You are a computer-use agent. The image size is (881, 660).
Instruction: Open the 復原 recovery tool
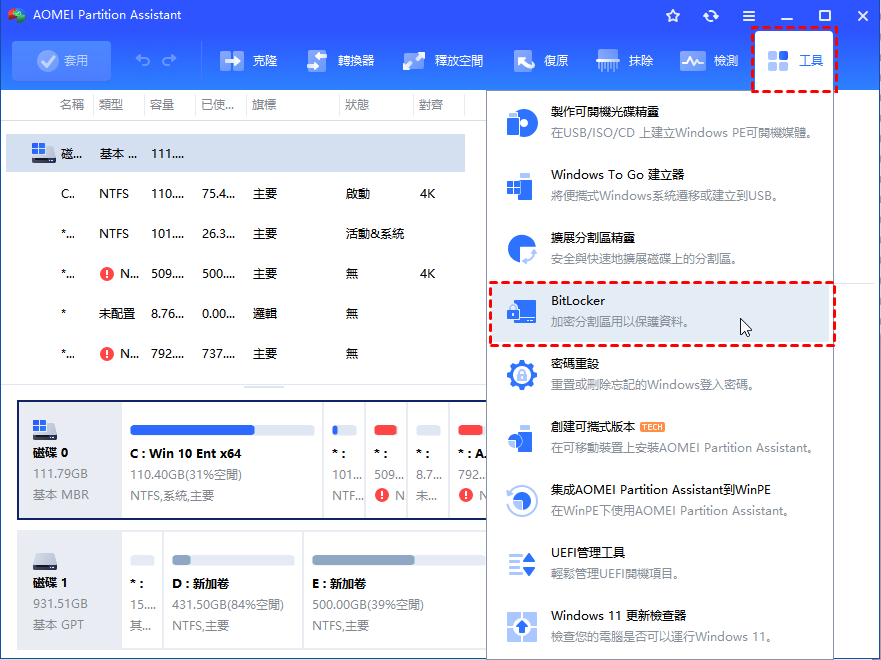[541, 61]
